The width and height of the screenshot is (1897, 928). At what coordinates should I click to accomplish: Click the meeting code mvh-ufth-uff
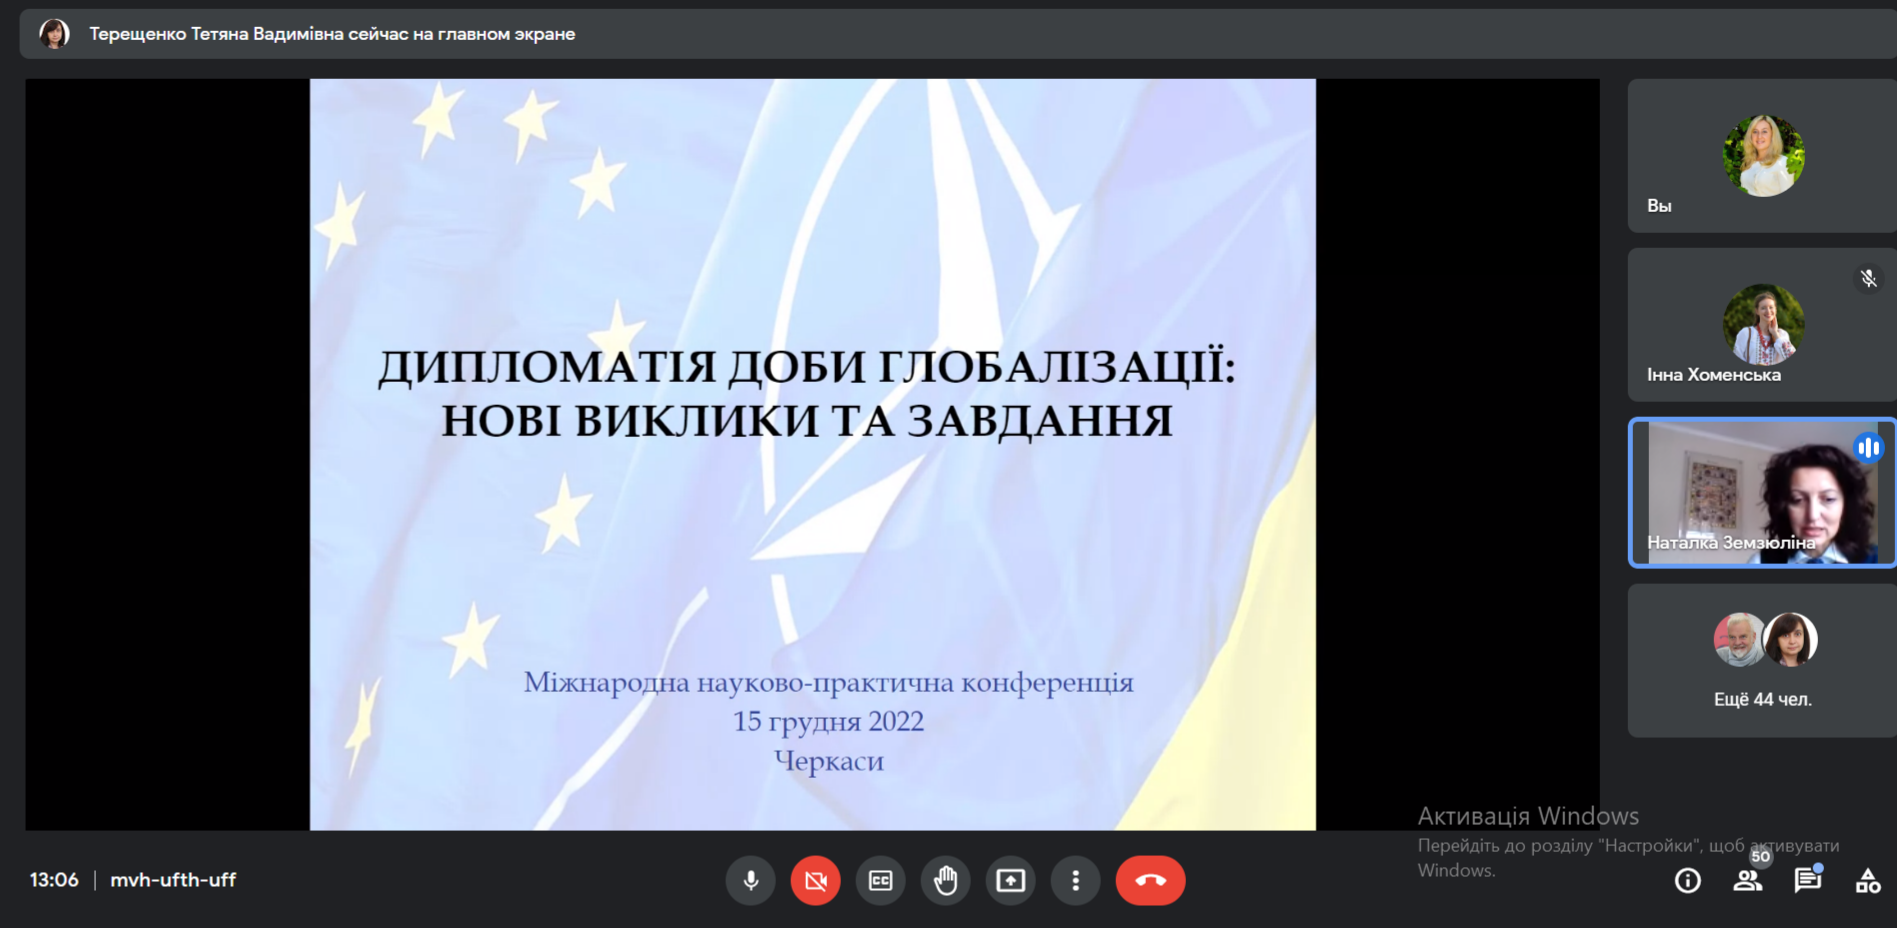coord(173,880)
